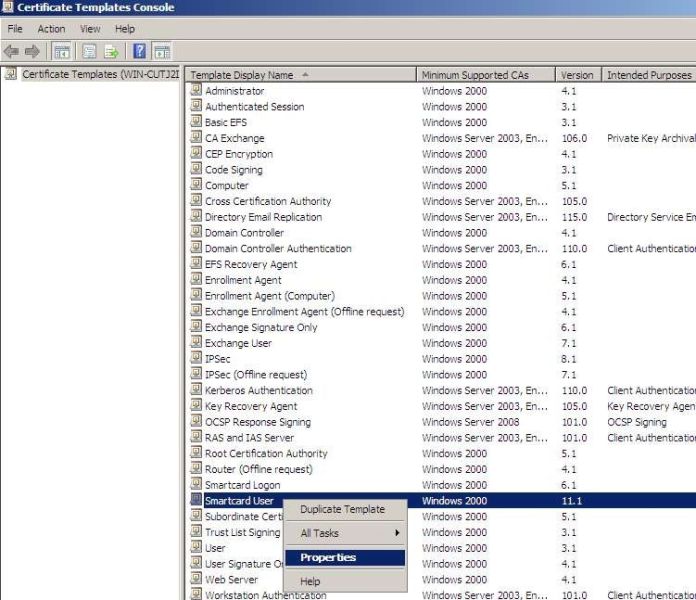Screen dimensions: 696x600
Task: Select the Key Recovery Agent template
Action: point(251,406)
